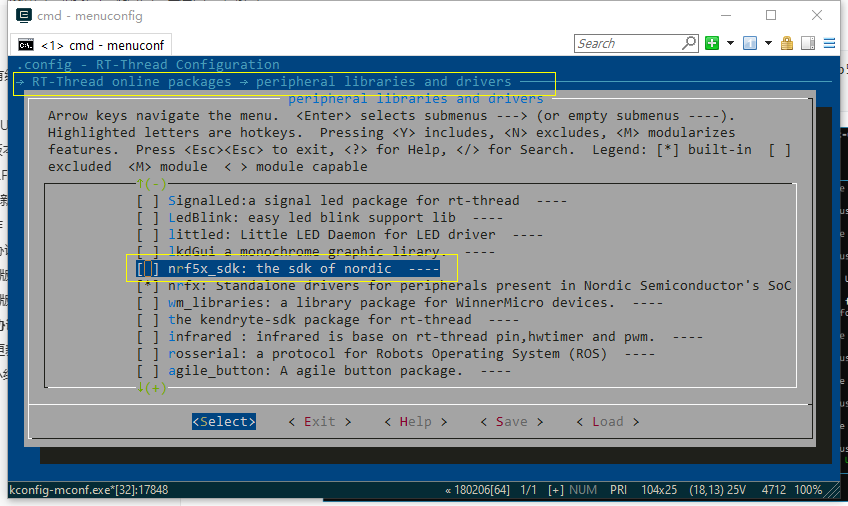Click the padlock lock console icon
This screenshot has width=848, height=506.
click(787, 43)
